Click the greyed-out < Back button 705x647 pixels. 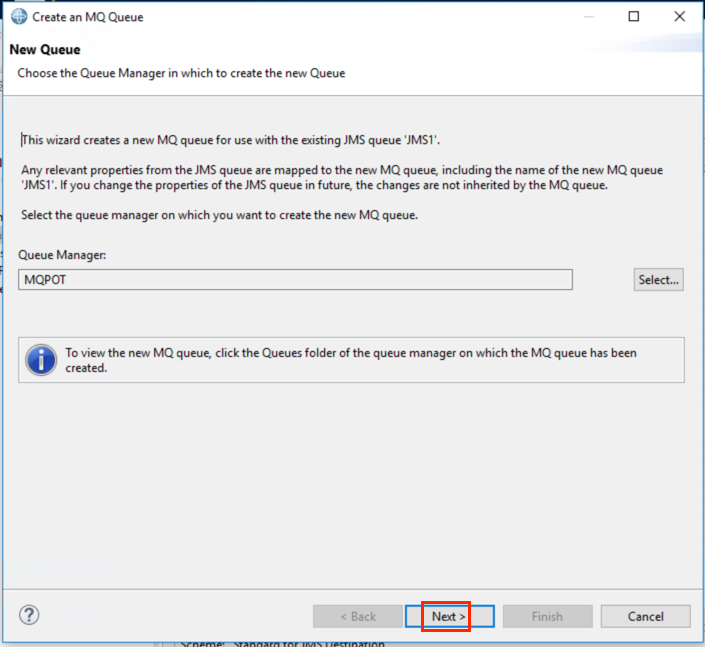click(357, 616)
